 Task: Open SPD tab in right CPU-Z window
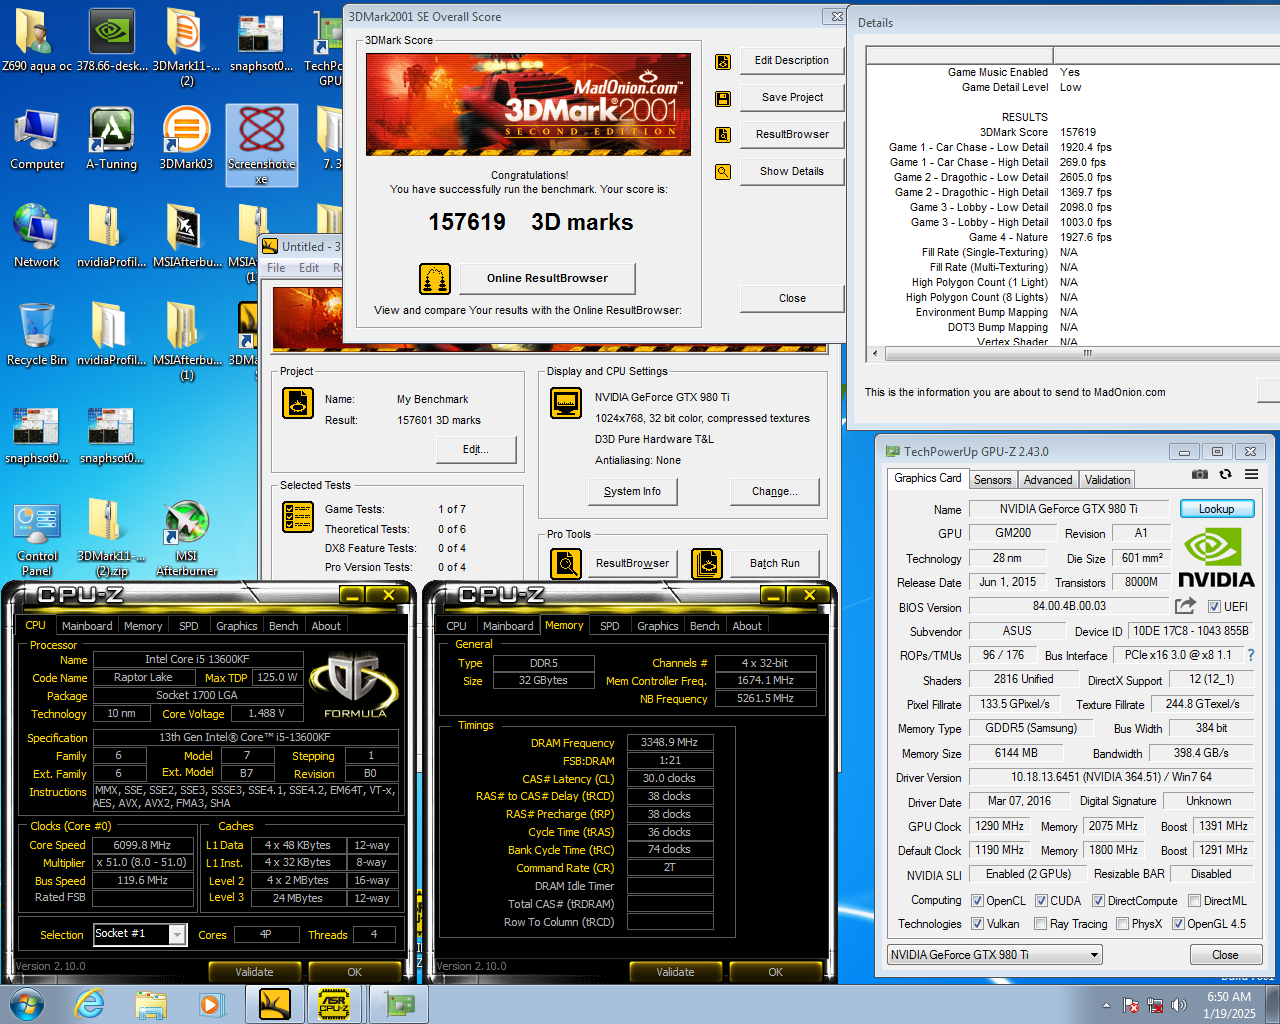[x=610, y=626]
